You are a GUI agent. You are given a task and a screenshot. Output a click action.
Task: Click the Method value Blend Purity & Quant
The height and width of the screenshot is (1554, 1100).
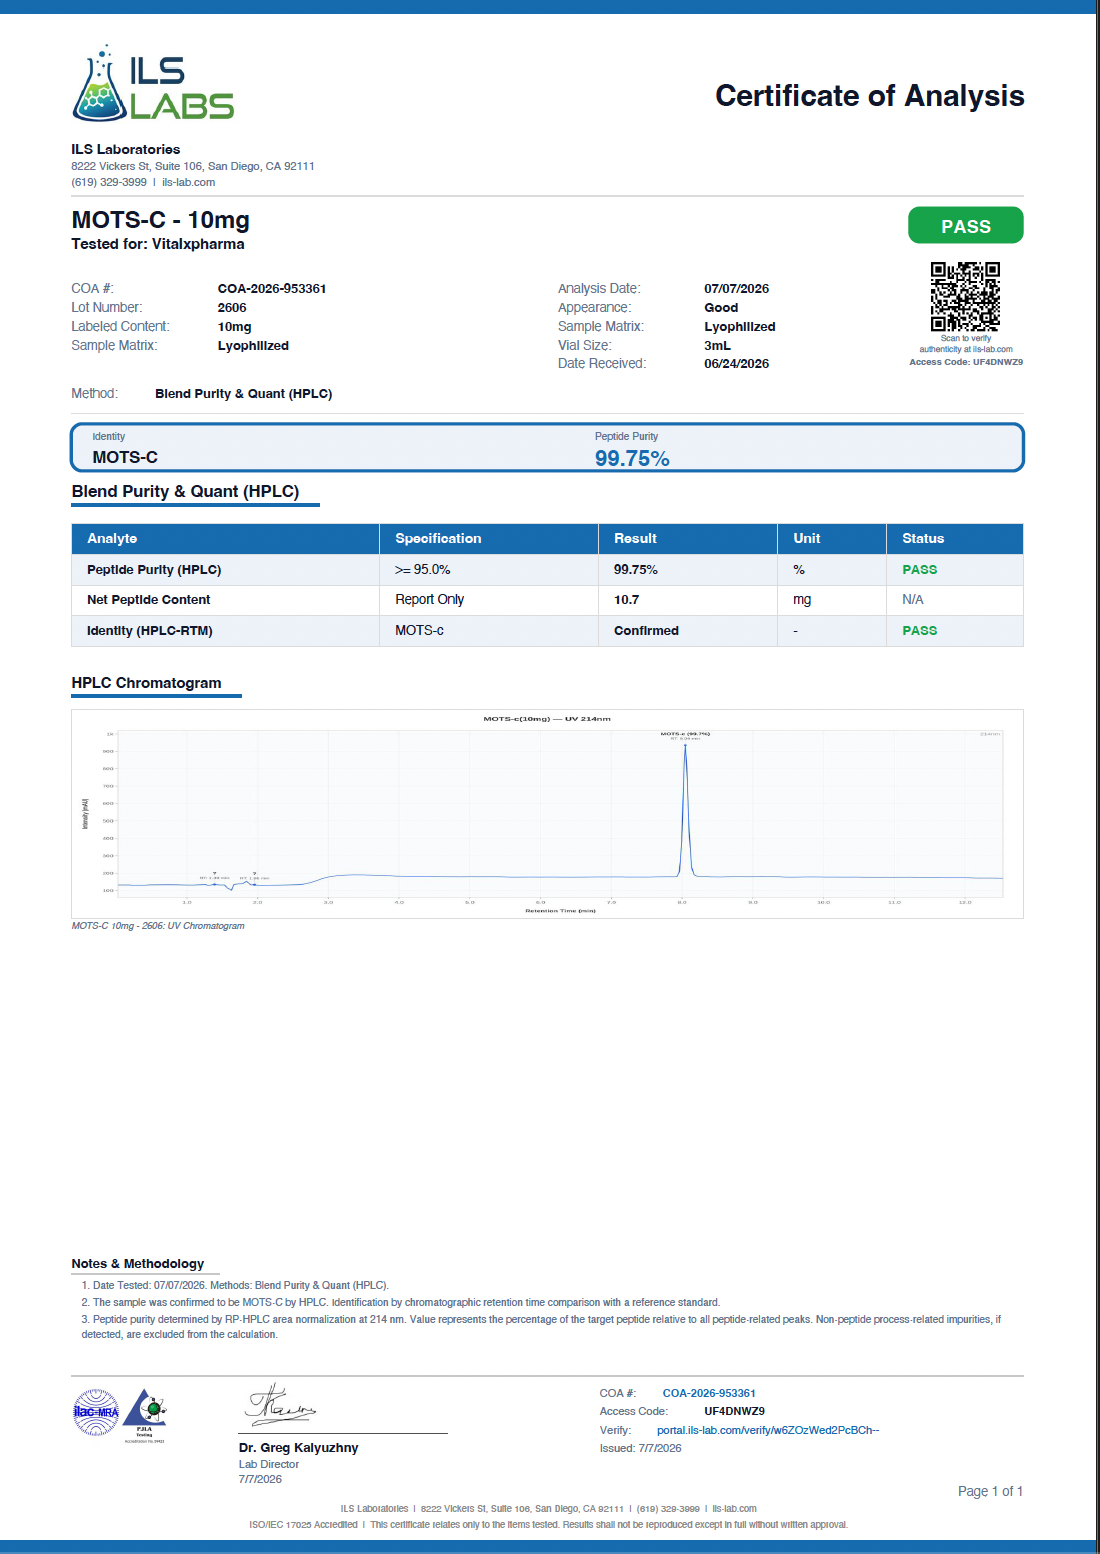click(244, 394)
